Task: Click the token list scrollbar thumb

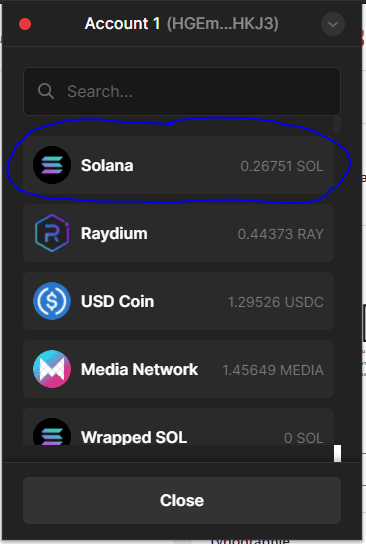Action: 337,125
